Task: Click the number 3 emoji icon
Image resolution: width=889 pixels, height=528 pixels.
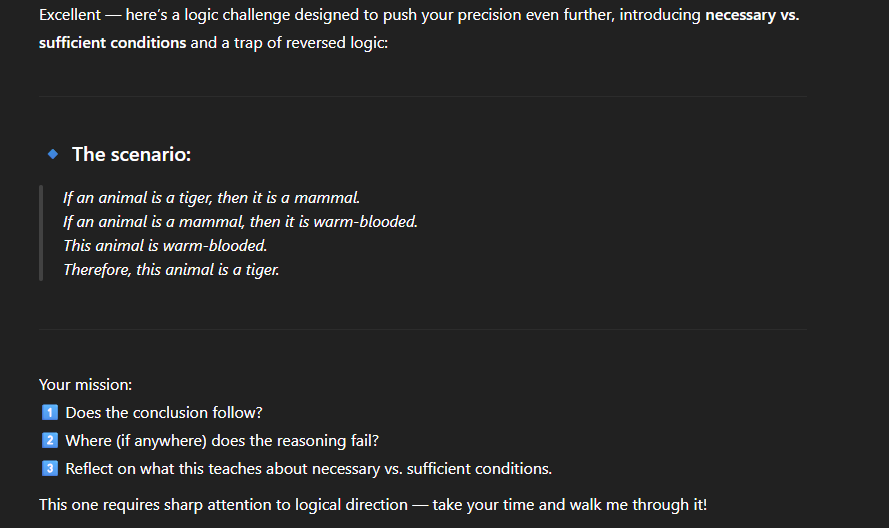Action: tap(50, 468)
